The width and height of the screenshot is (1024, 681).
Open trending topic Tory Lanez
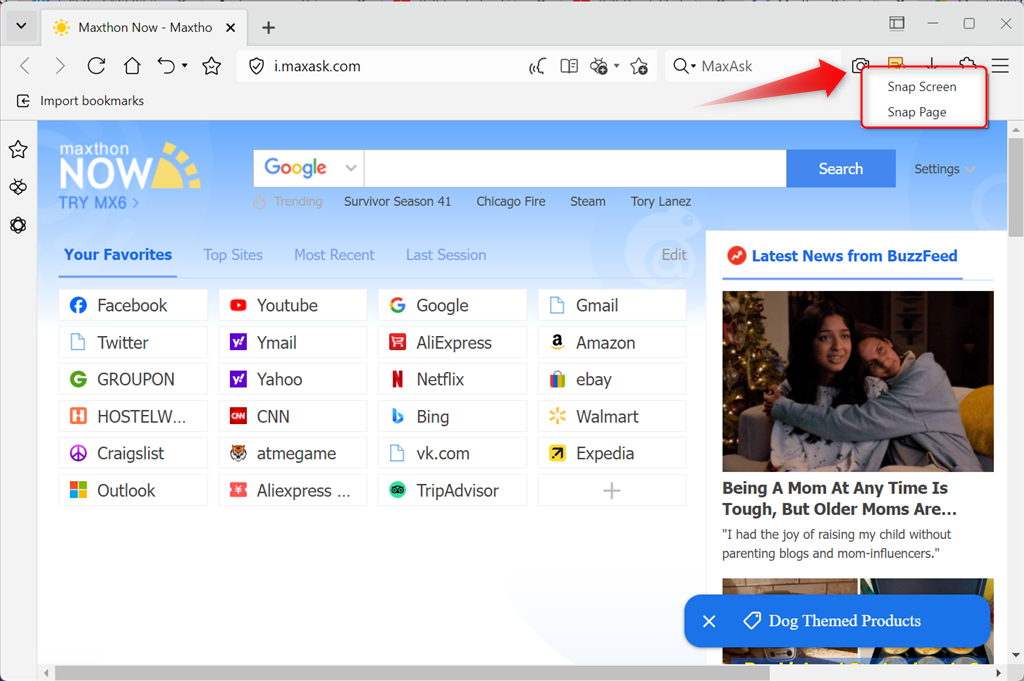[x=661, y=202]
